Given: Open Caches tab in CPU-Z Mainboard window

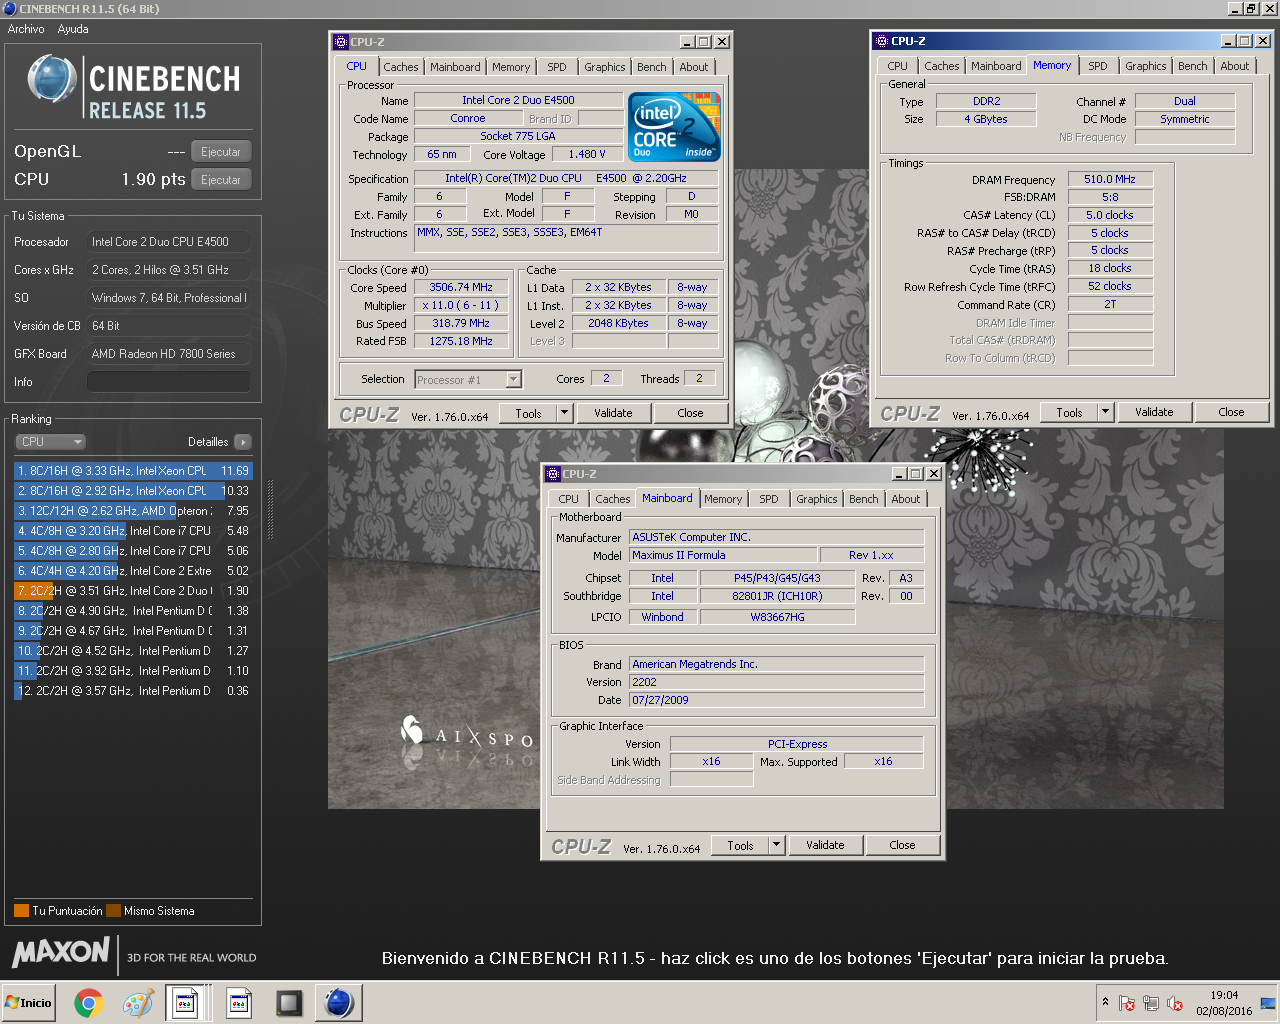Looking at the screenshot, I should (x=613, y=499).
